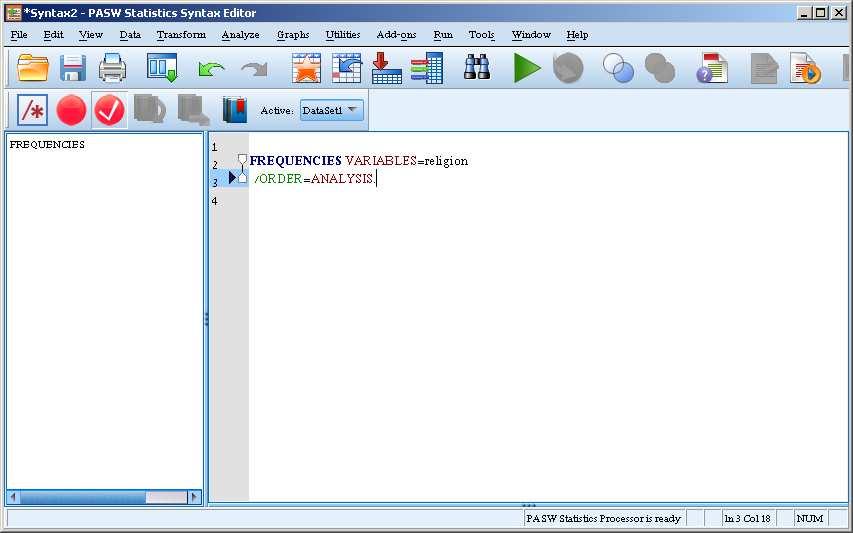Open the Variables icon with colored bars

[x=427, y=68]
